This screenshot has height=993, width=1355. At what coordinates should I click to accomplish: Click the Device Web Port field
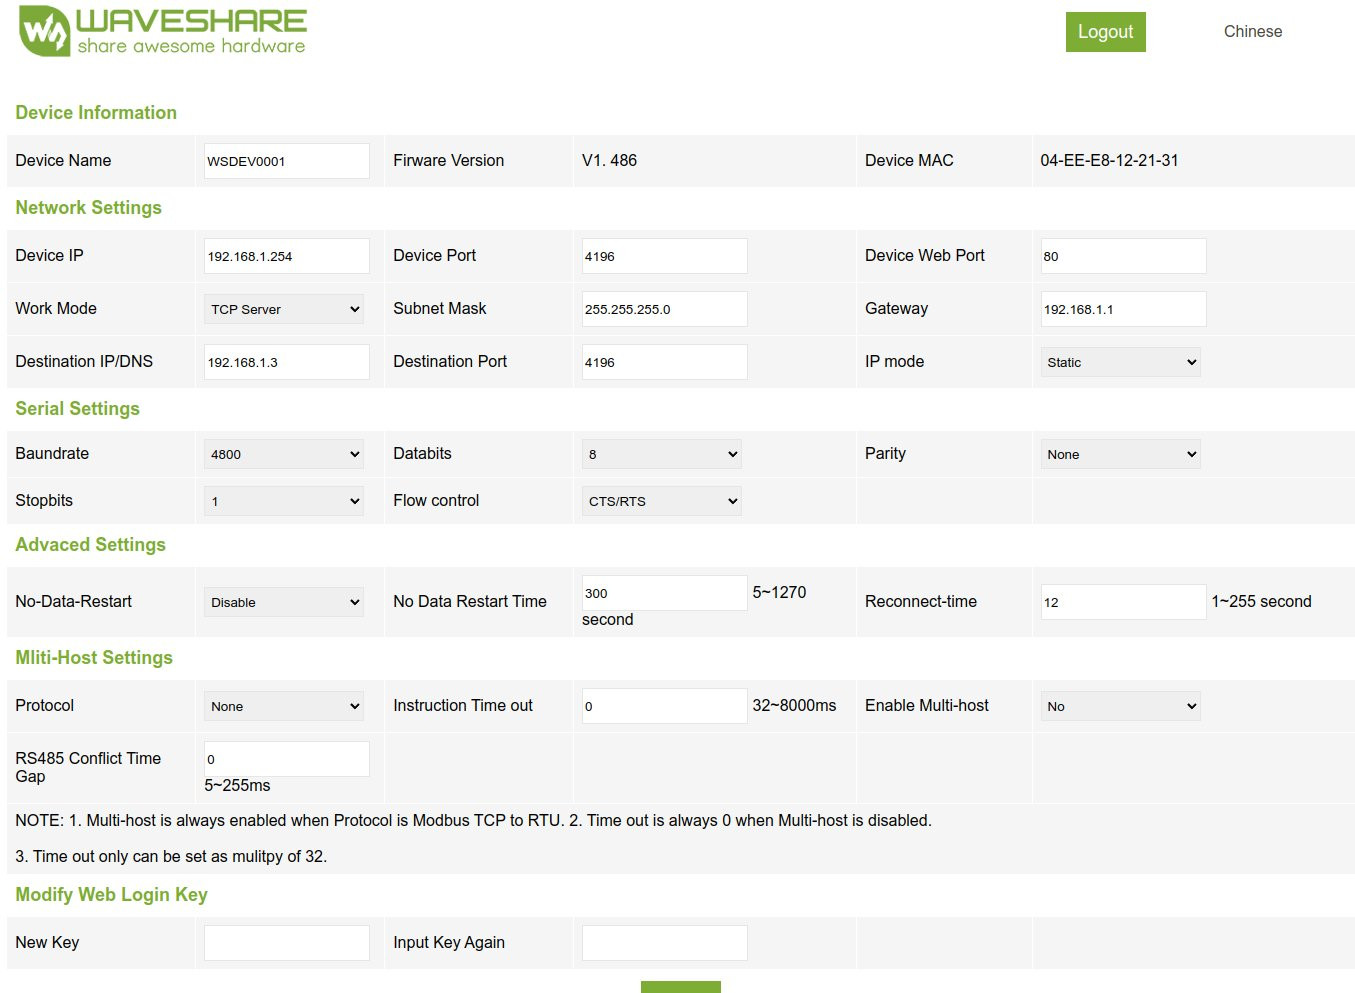pos(1124,256)
